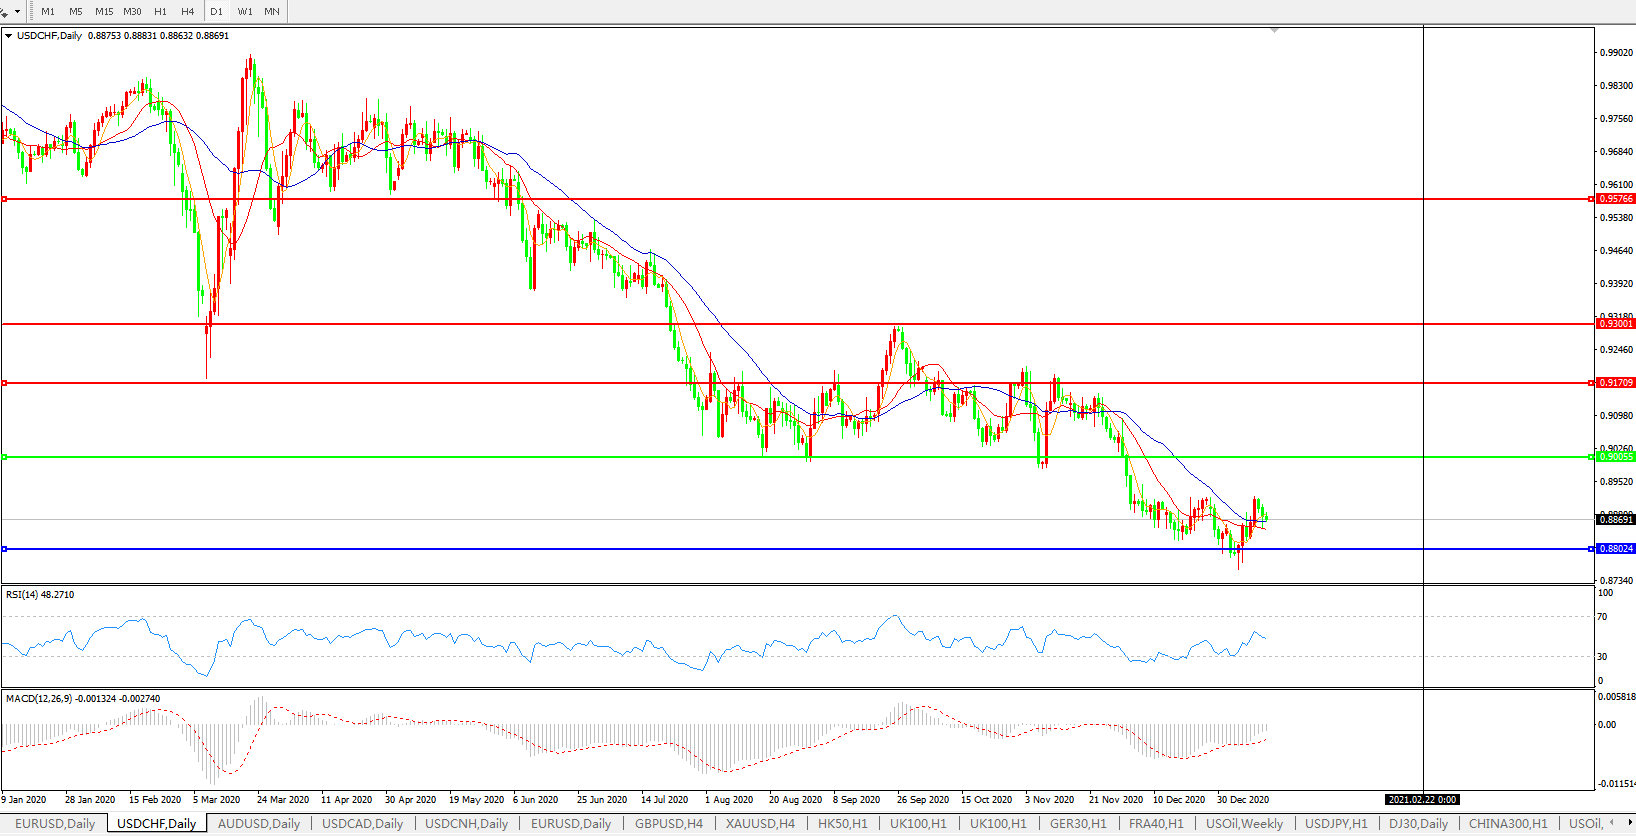Switch to the XAUUSD,H4 tab
Image resolution: width=1636 pixels, height=836 pixels.
point(760,824)
